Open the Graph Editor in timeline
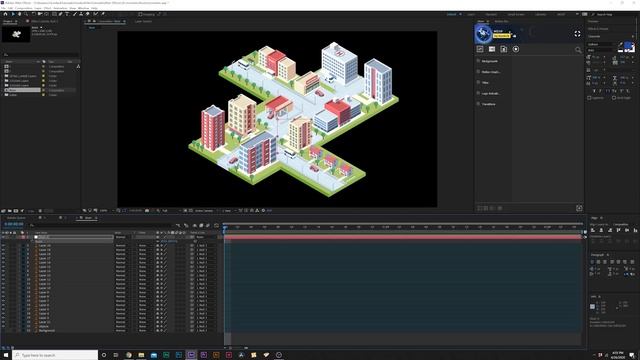Viewport: 640px width, 360px height. 216,225
